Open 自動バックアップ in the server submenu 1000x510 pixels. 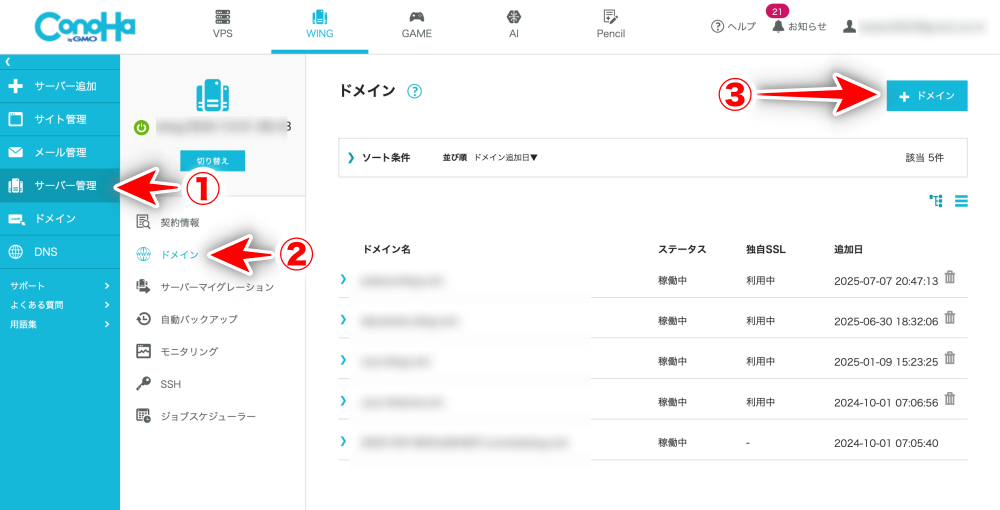click(198, 319)
